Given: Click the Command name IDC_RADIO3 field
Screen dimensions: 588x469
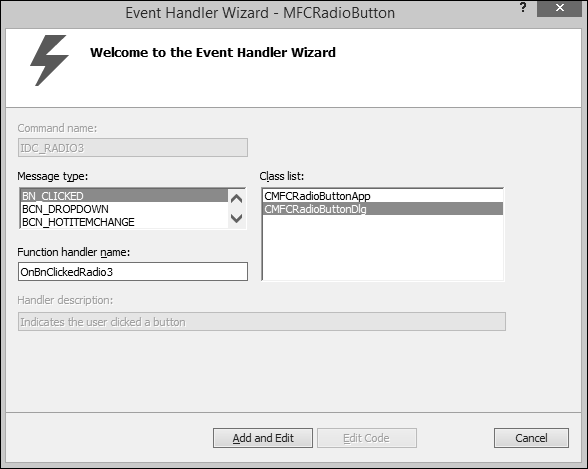Looking at the screenshot, I should coord(133,148).
